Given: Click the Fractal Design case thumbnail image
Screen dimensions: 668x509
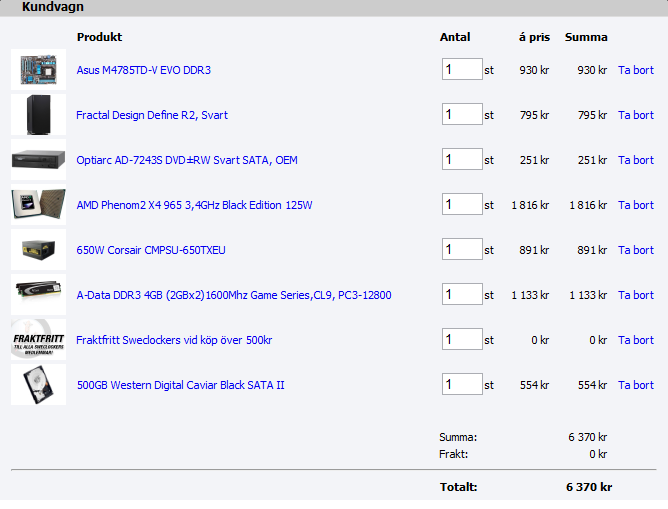Looking at the screenshot, I should tap(38, 115).
